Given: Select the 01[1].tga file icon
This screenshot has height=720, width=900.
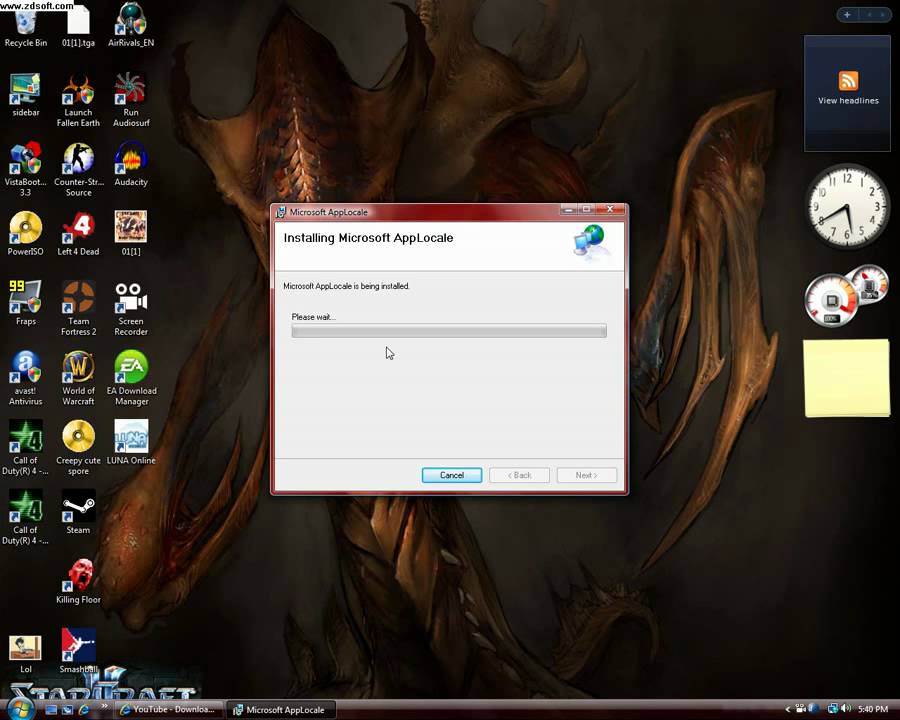Looking at the screenshot, I should pyautogui.click(x=78, y=26).
